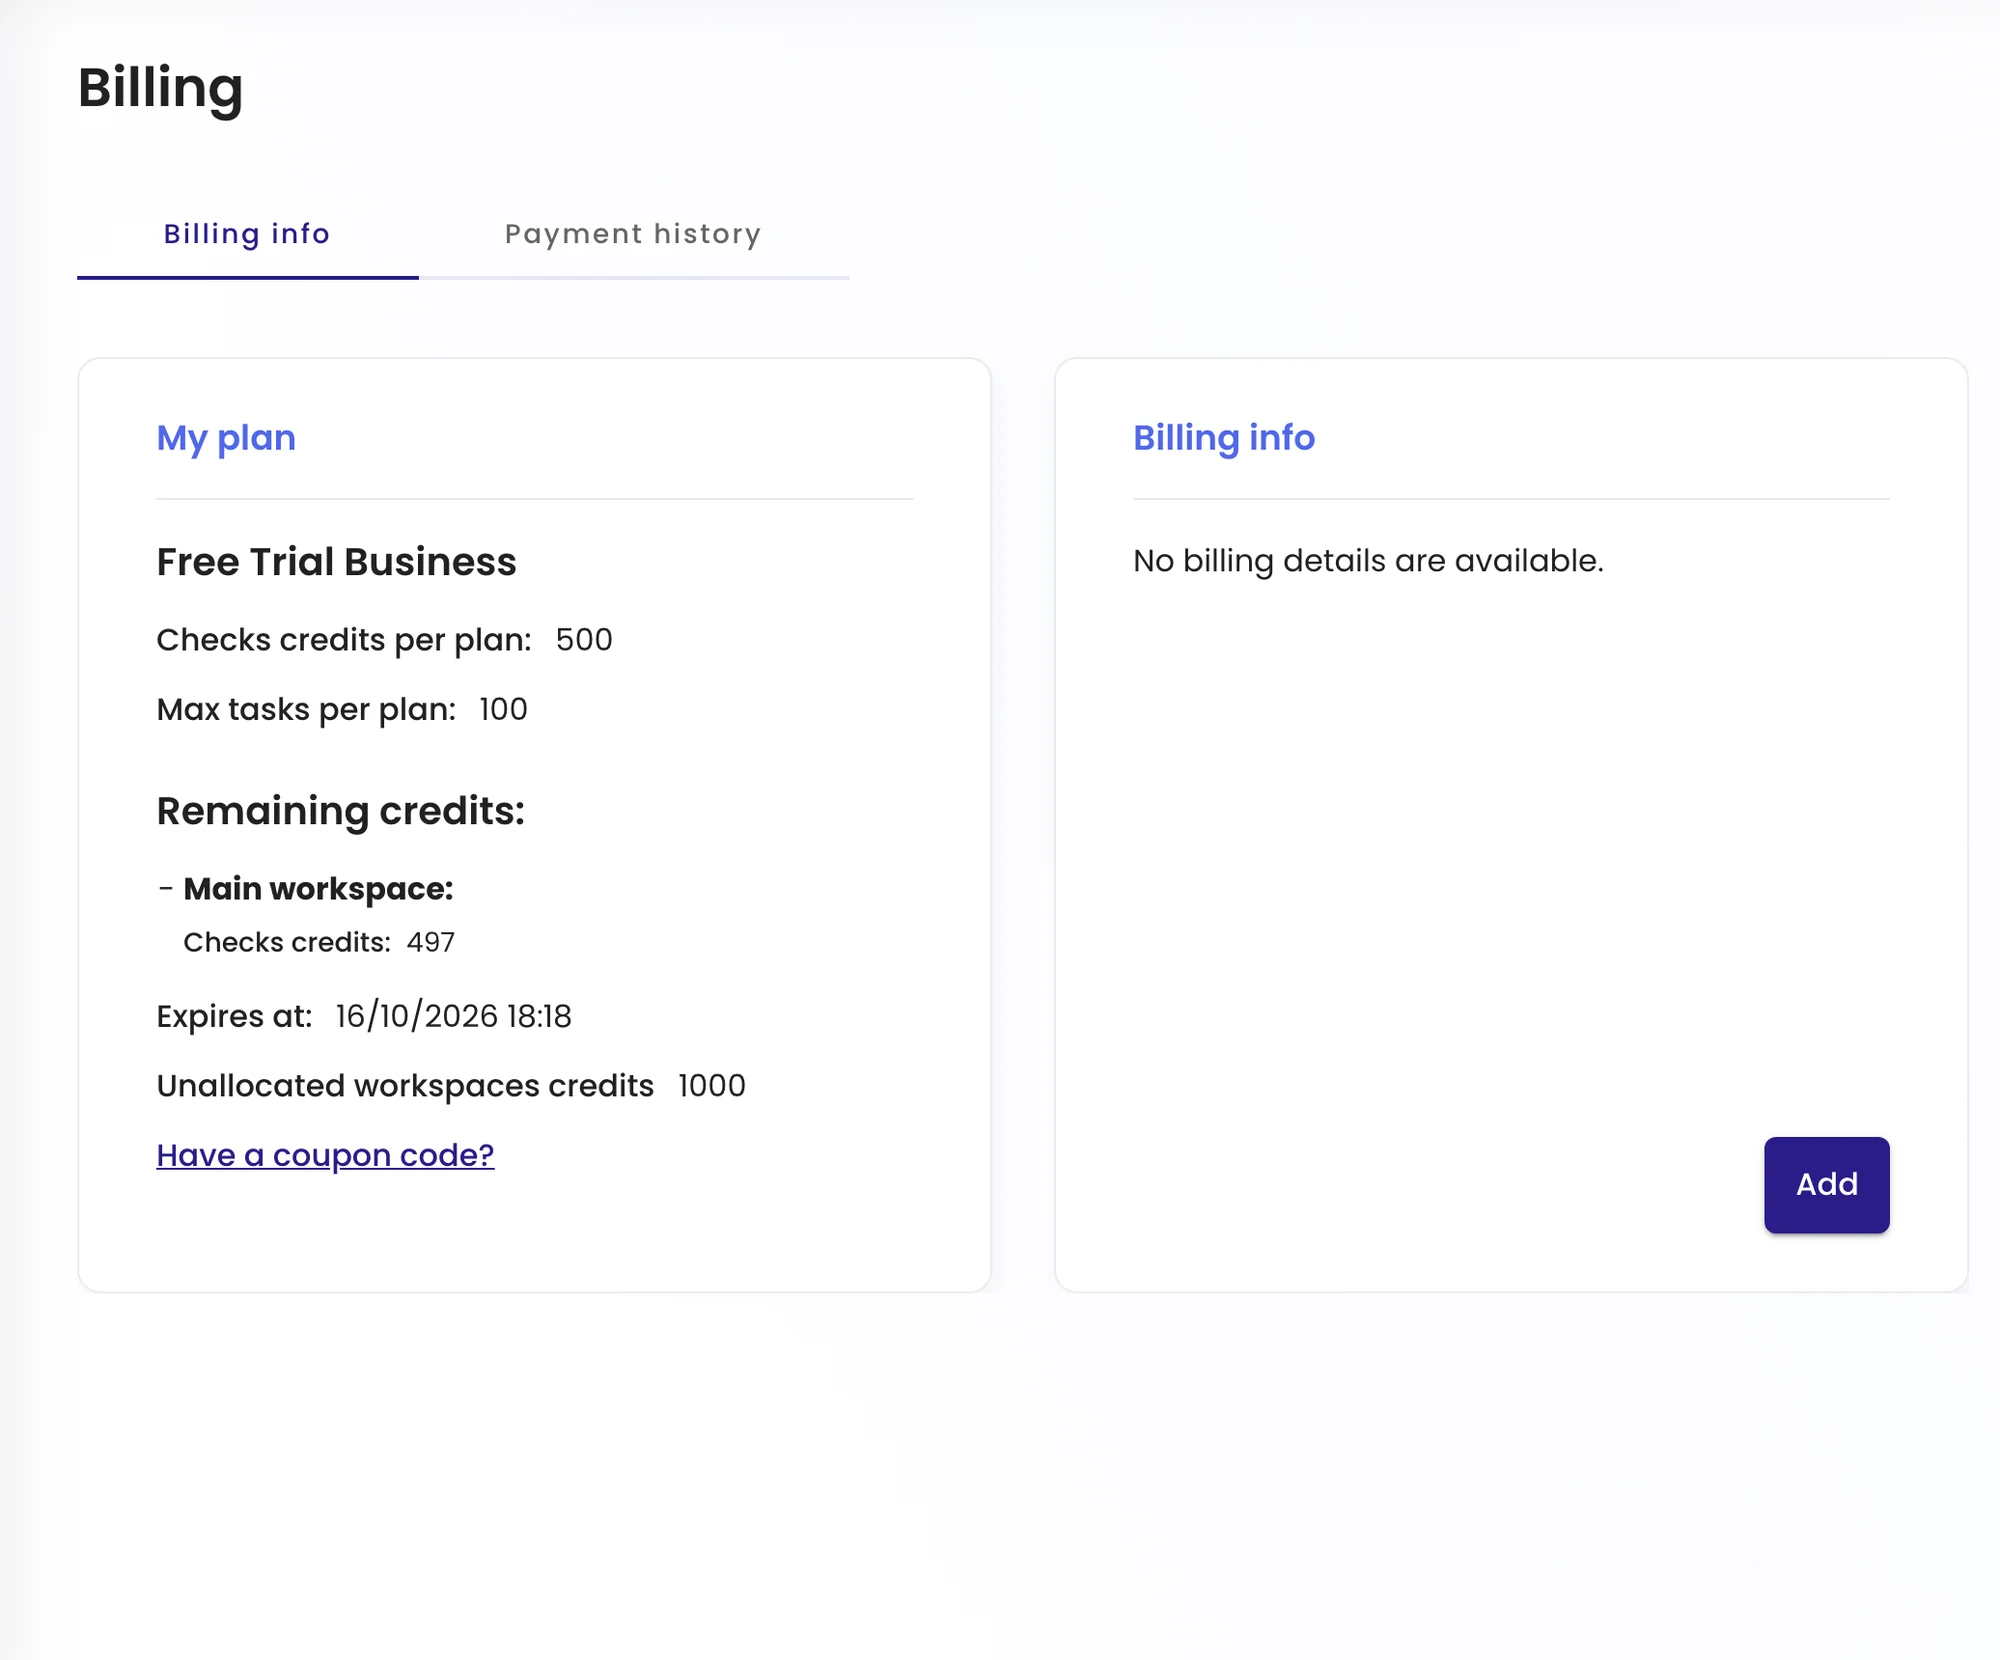Open the 'Have a coupon code?' link
Viewport: 2000px width, 1660px height.
coord(325,1155)
